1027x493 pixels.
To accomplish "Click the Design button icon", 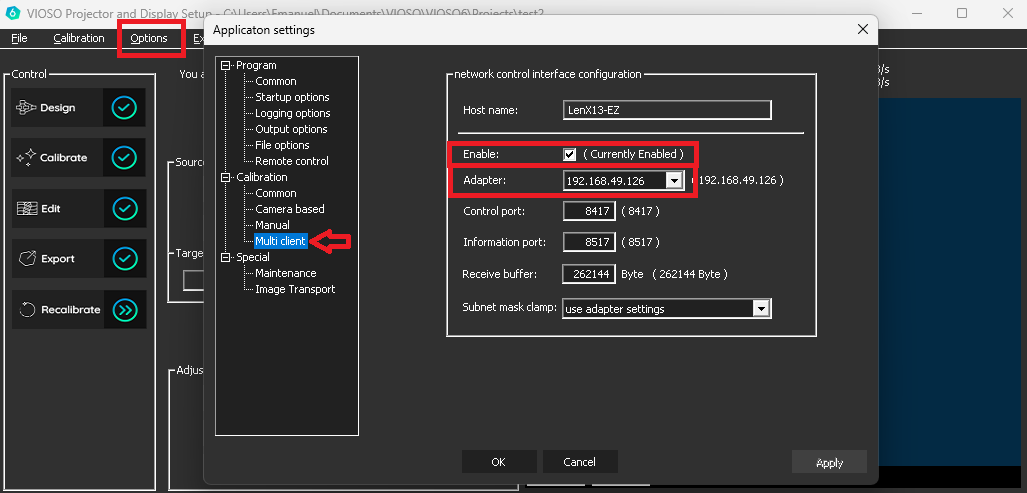I will coord(27,108).
